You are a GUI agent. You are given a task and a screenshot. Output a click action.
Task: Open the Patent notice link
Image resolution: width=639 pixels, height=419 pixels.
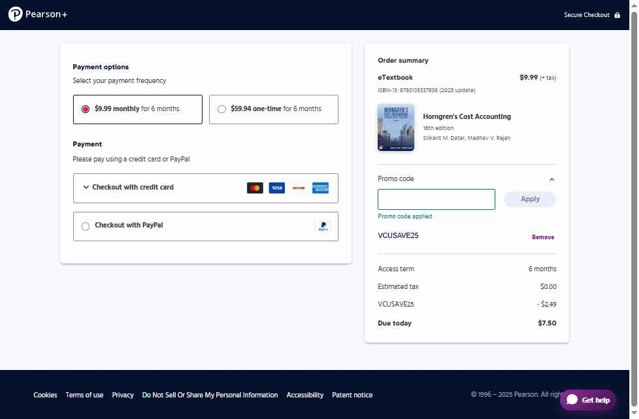[x=352, y=395]
